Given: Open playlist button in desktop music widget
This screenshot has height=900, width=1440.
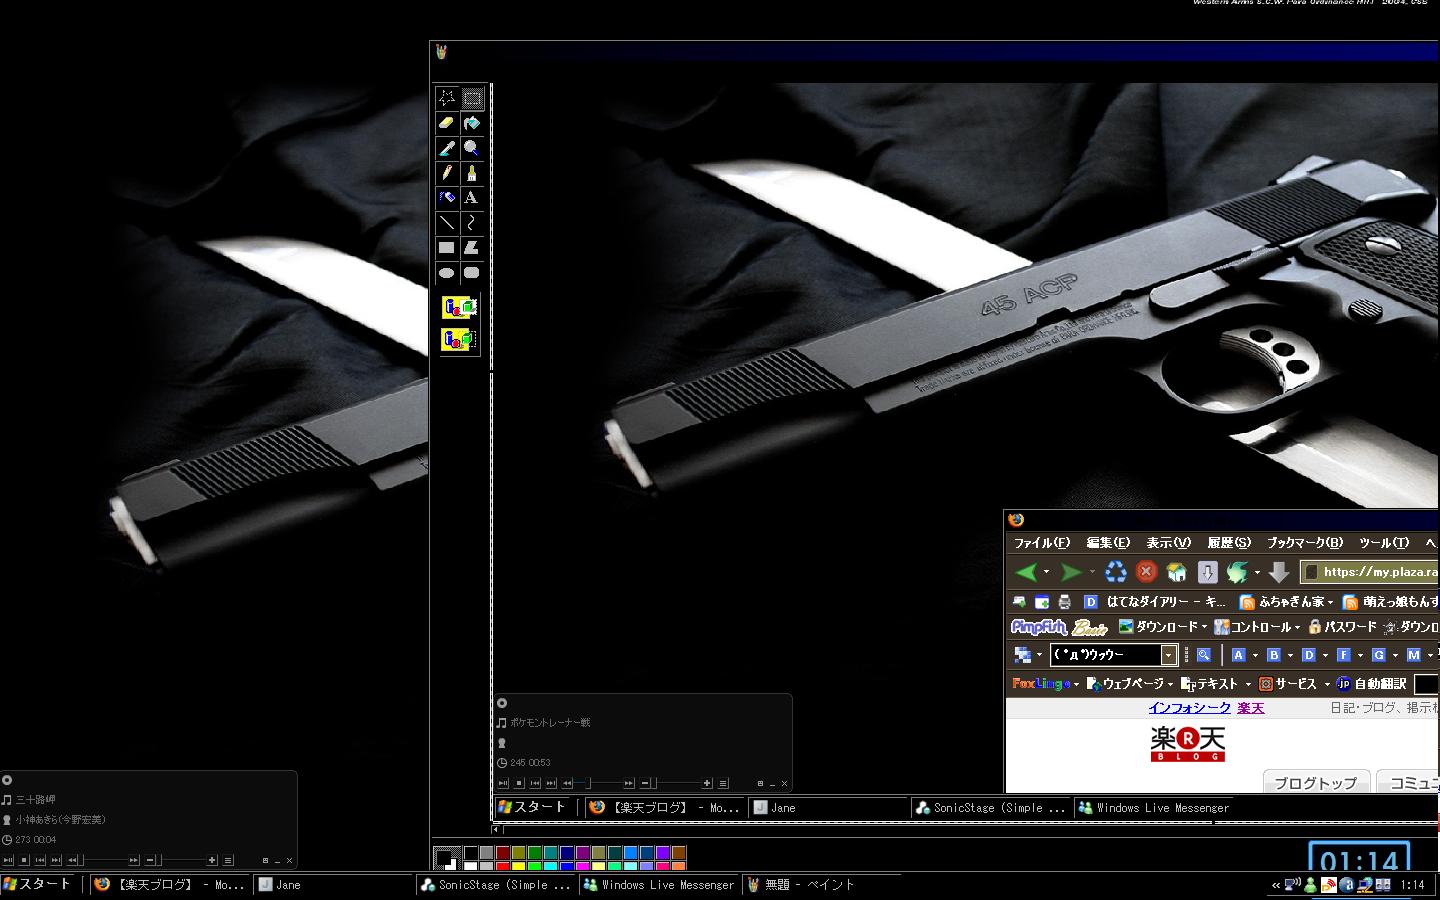Looking at the screenshot, I should [228, 860].
